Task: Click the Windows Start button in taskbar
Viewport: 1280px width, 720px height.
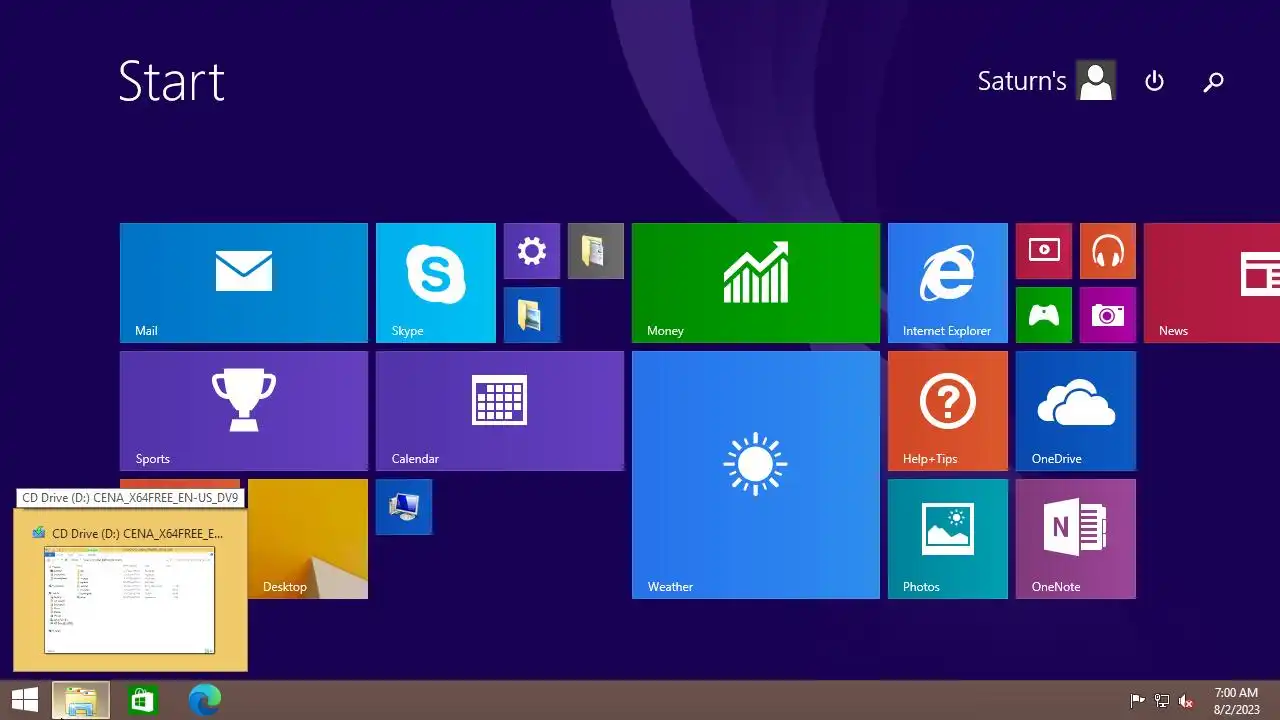Action: (25, 700)
